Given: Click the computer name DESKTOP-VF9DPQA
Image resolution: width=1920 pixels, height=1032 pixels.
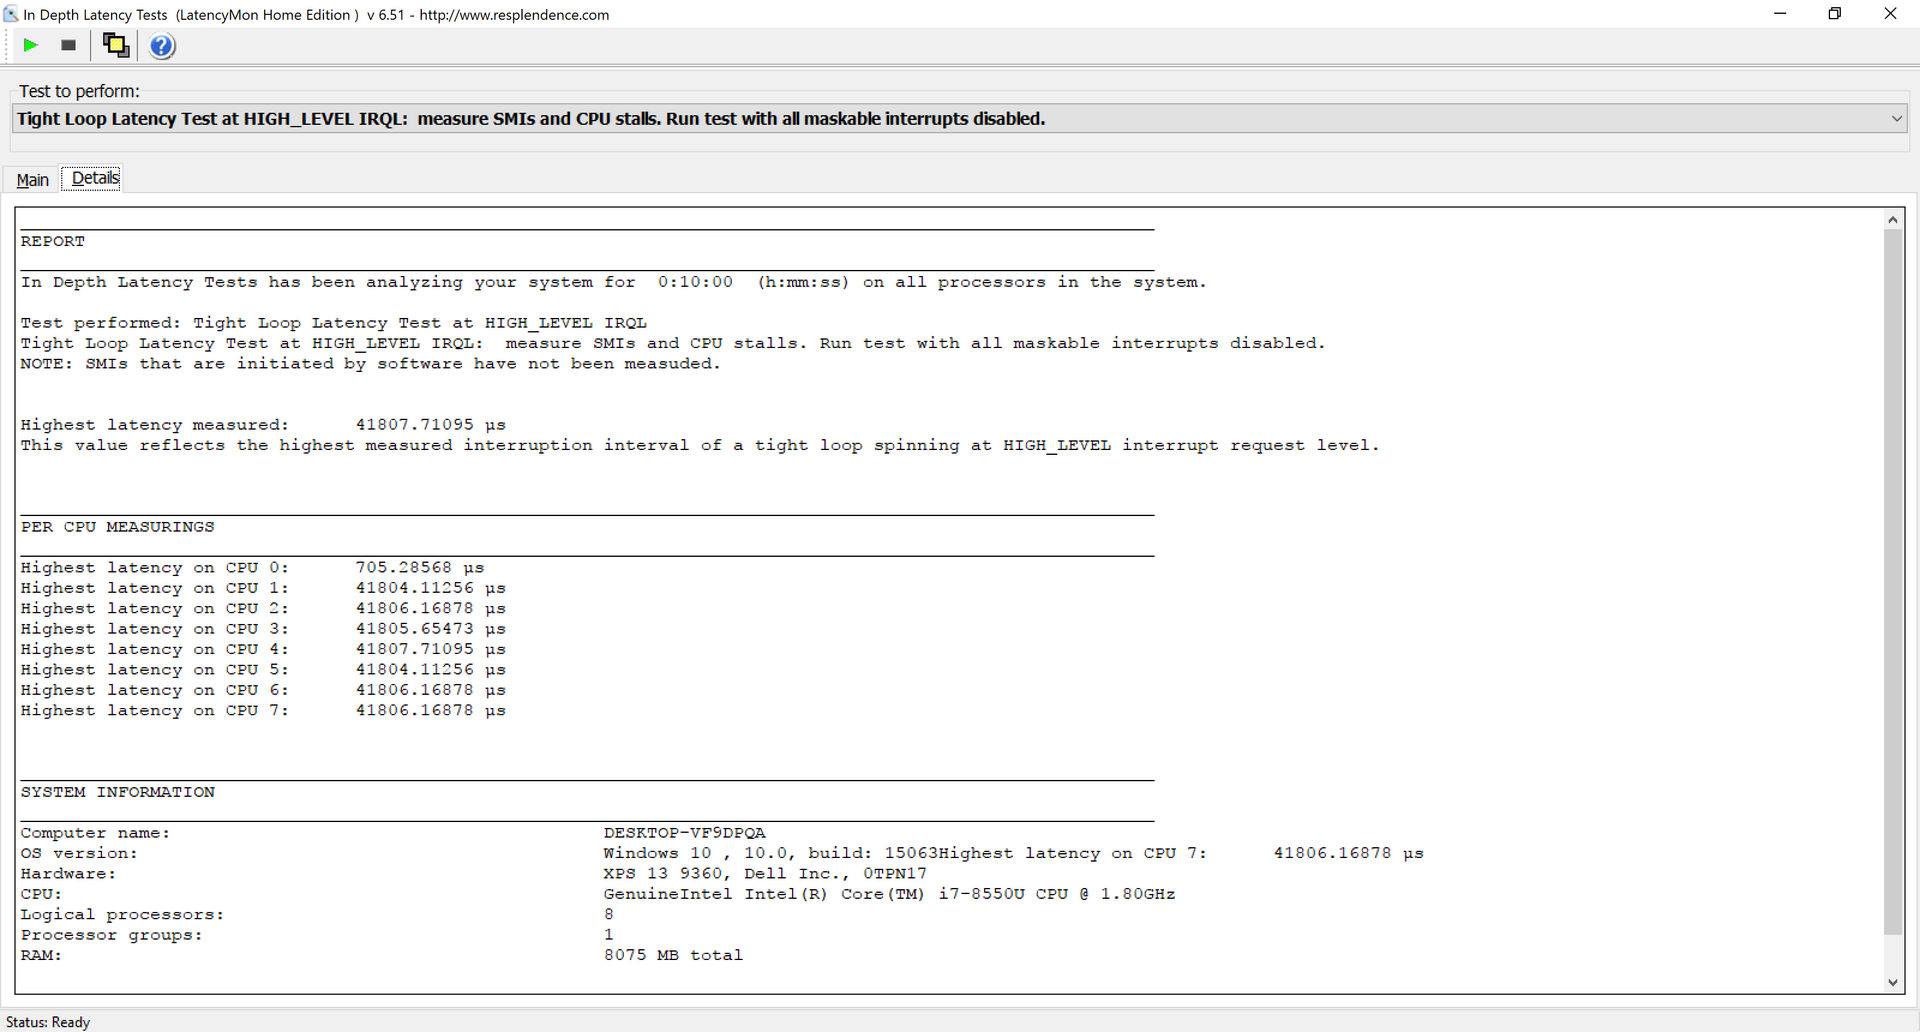Looking at the screenshot, I should tap(684, 833).
